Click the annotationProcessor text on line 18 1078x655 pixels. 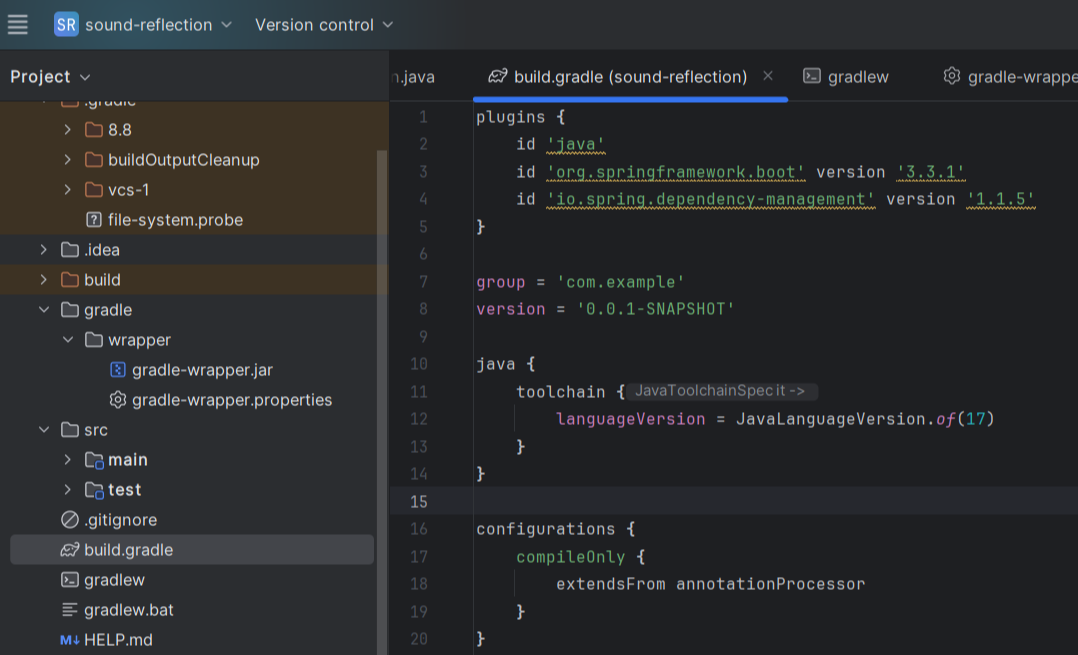click(771, 584)
